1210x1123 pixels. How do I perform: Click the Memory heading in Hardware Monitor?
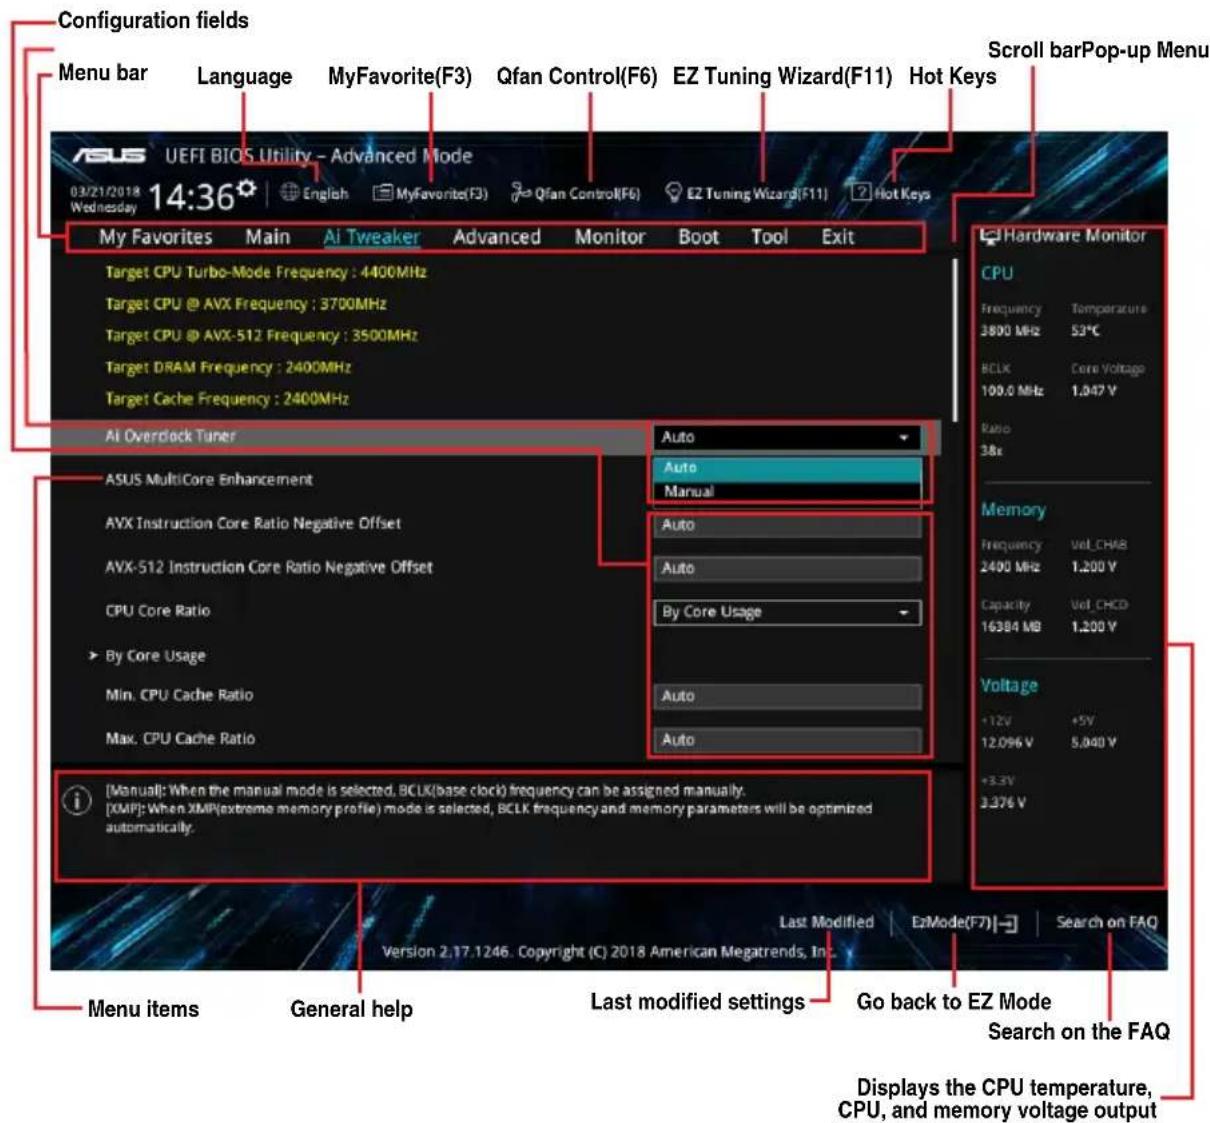[x=1013, y=510]
